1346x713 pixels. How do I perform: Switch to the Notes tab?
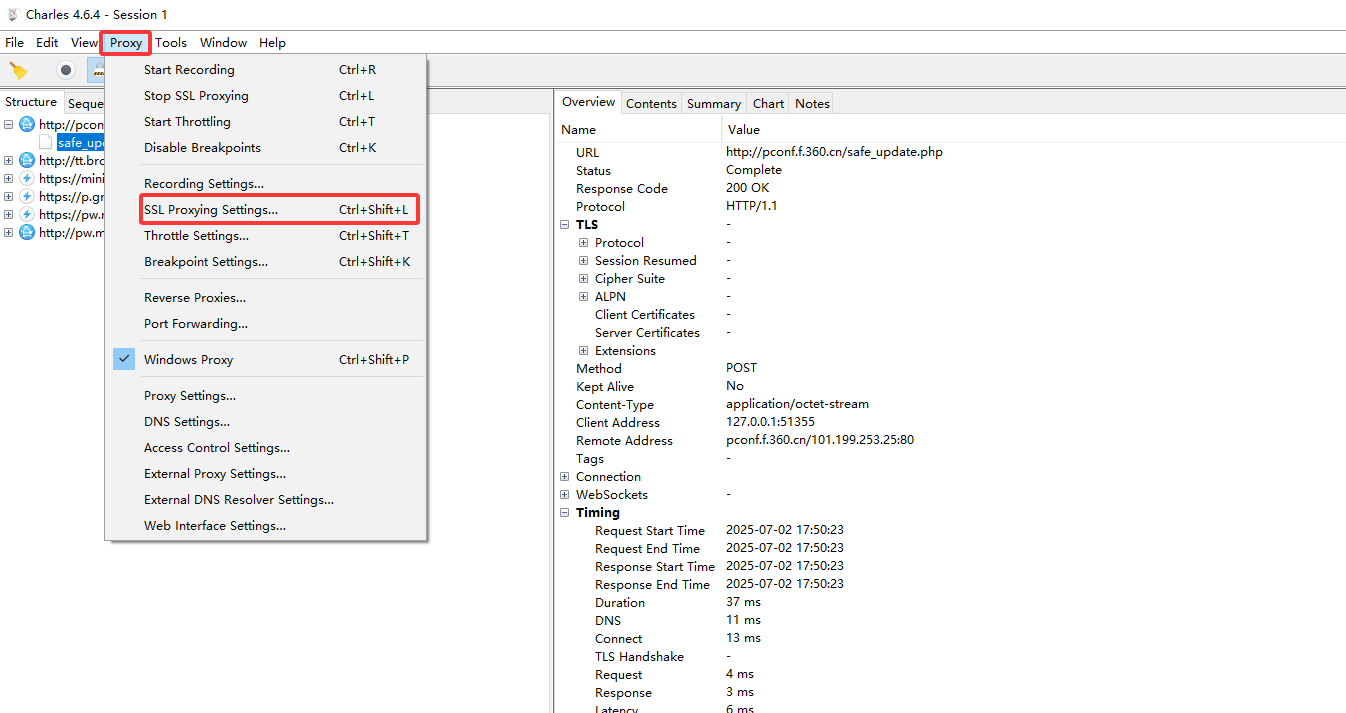812,104
